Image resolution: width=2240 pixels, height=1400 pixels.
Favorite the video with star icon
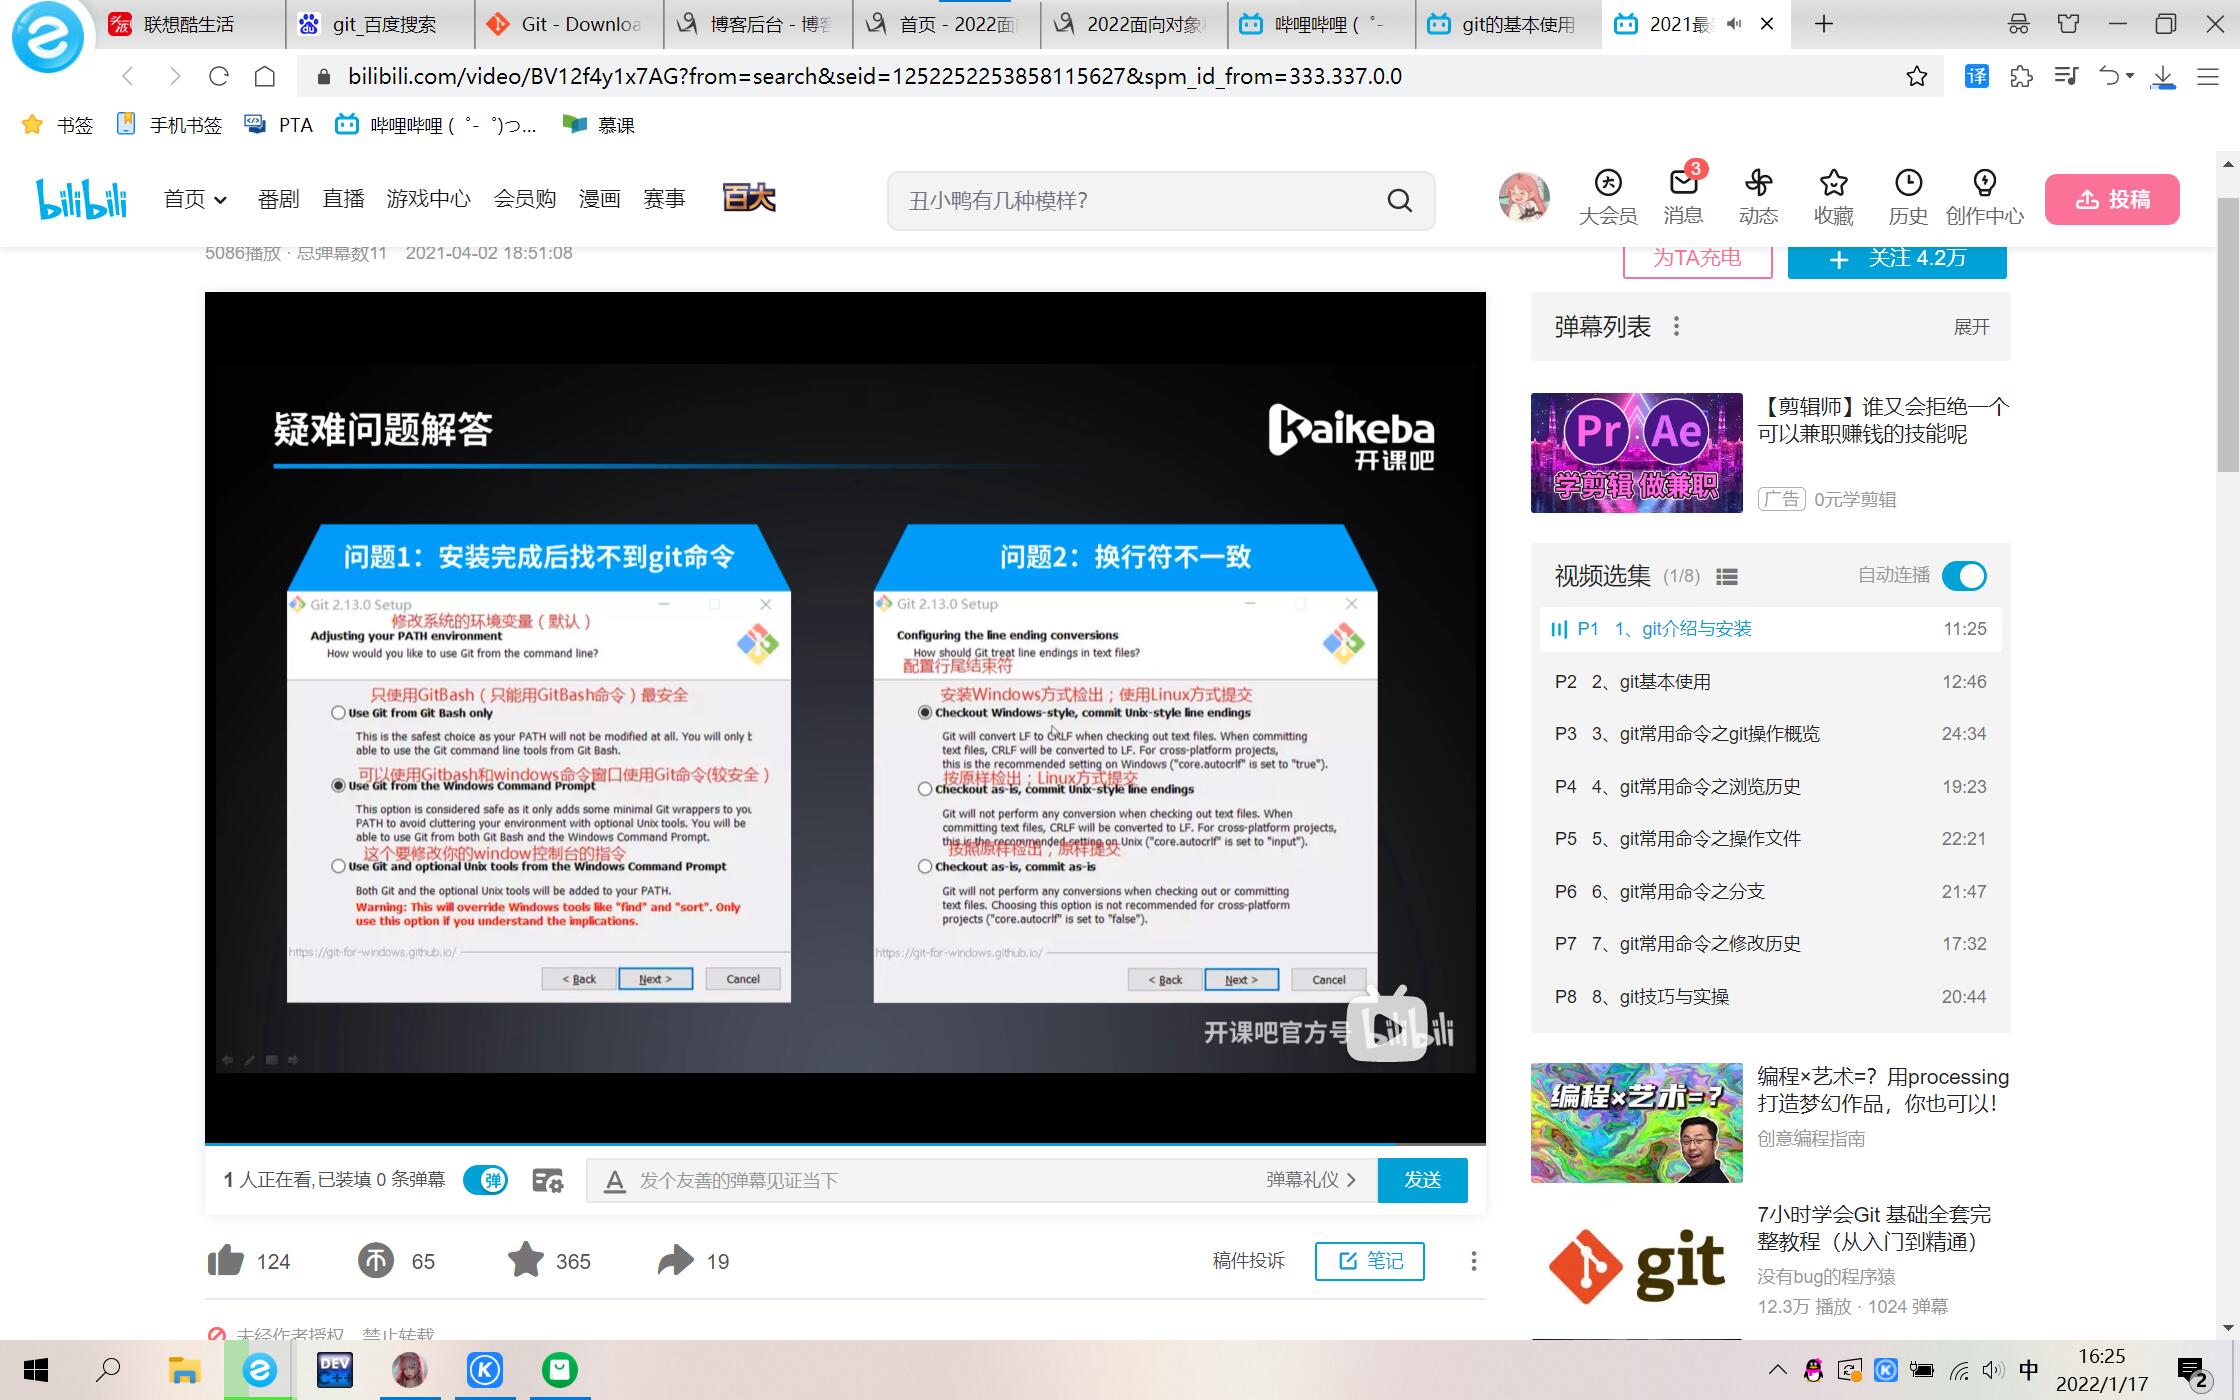[526, 1261]
